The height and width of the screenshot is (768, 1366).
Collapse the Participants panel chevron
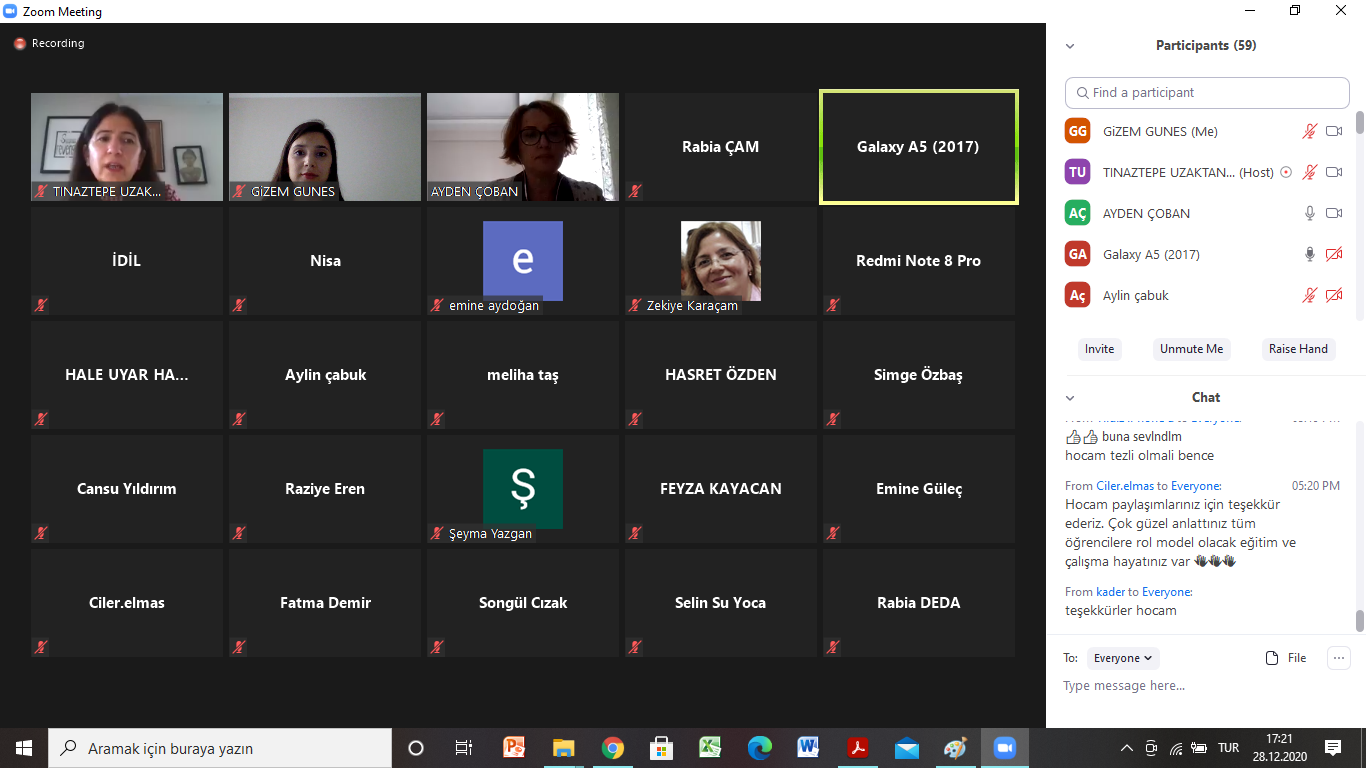1070,46
